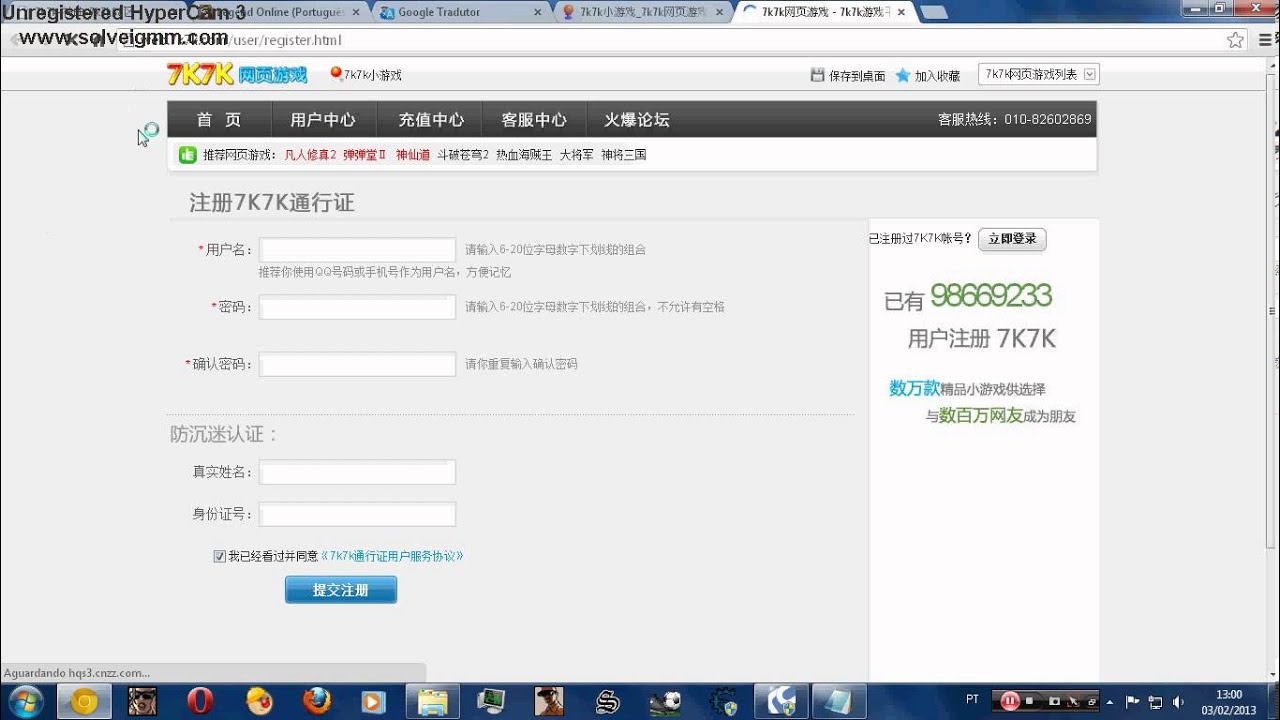
Task: Open the stylized S taskbar icon
Action: point(607,701)
